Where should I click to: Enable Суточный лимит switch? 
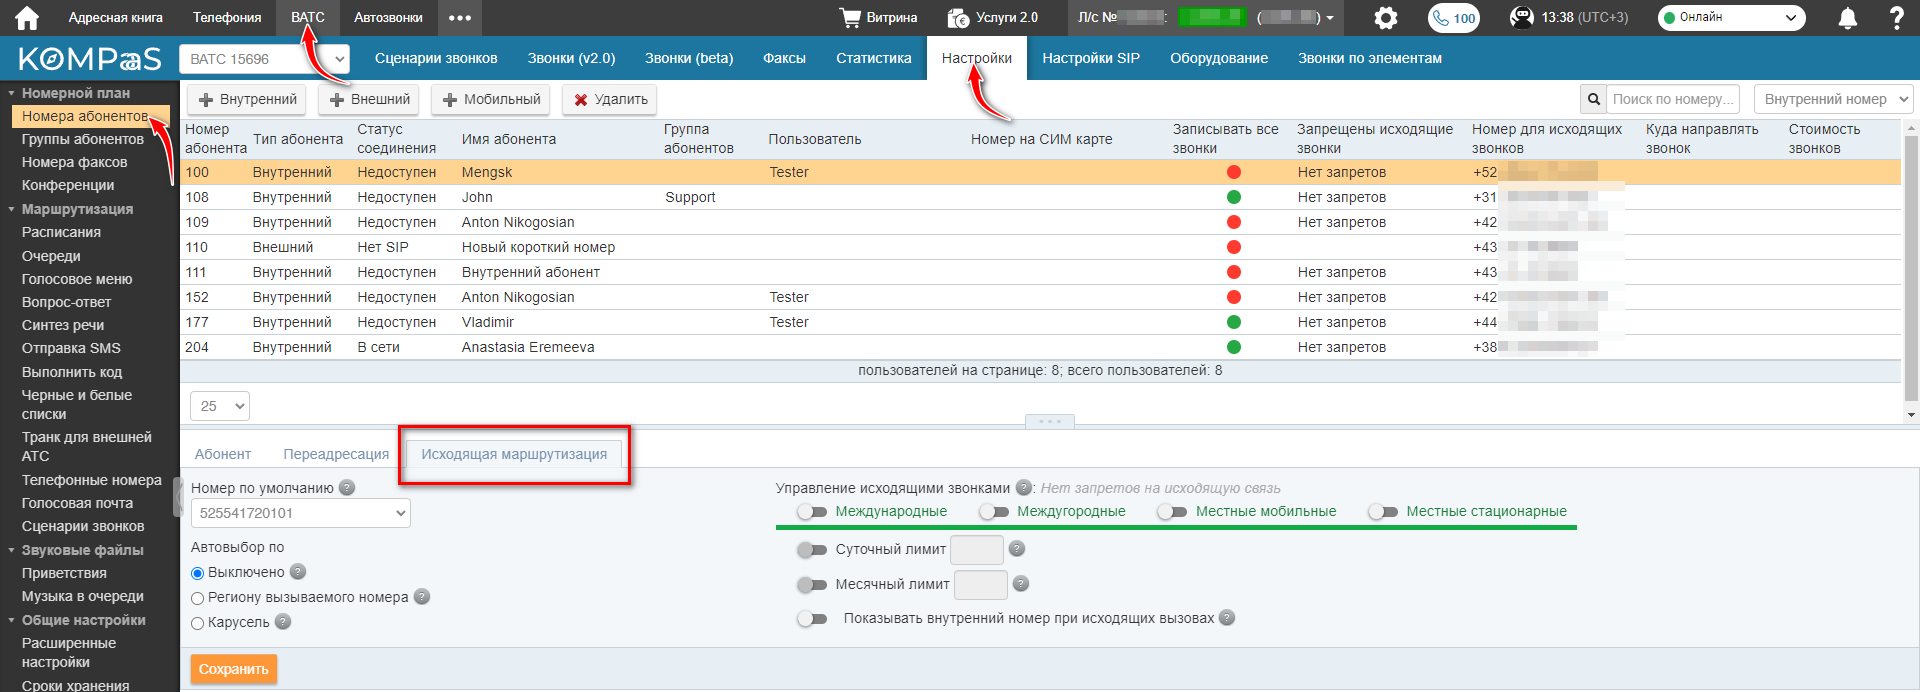click(812, 549)
